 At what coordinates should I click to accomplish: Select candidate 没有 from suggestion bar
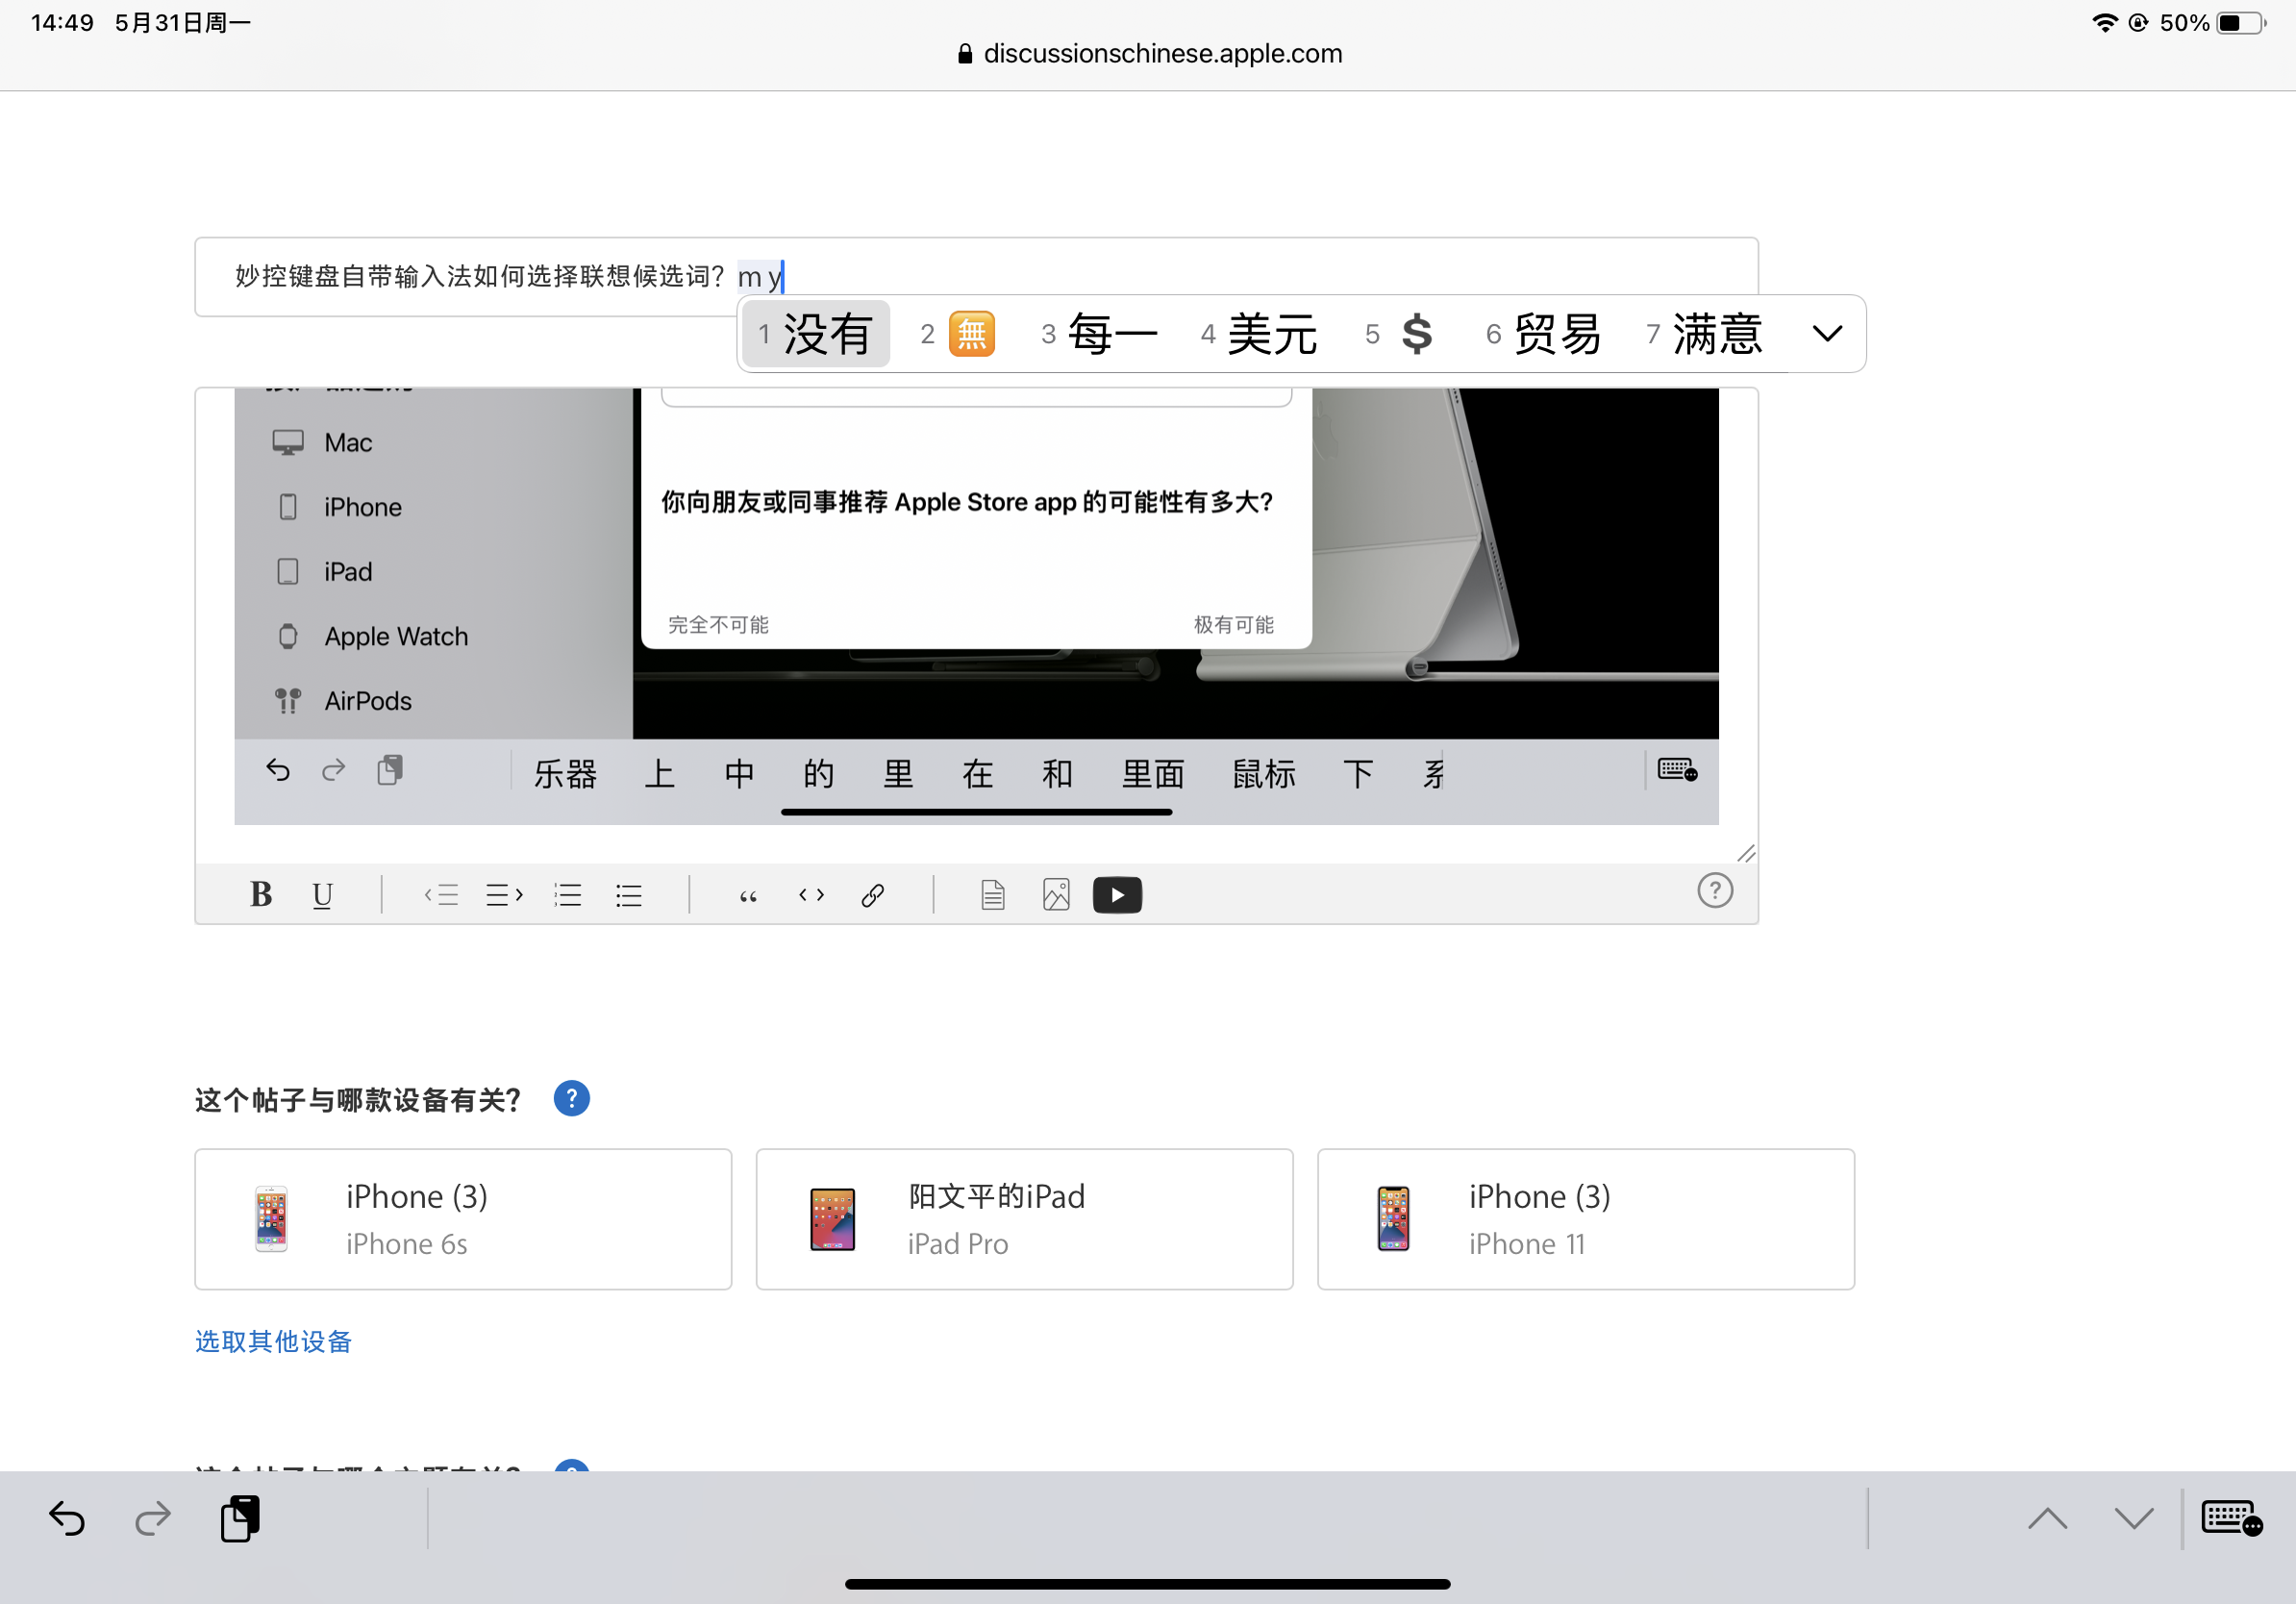[x=816, y=334]
